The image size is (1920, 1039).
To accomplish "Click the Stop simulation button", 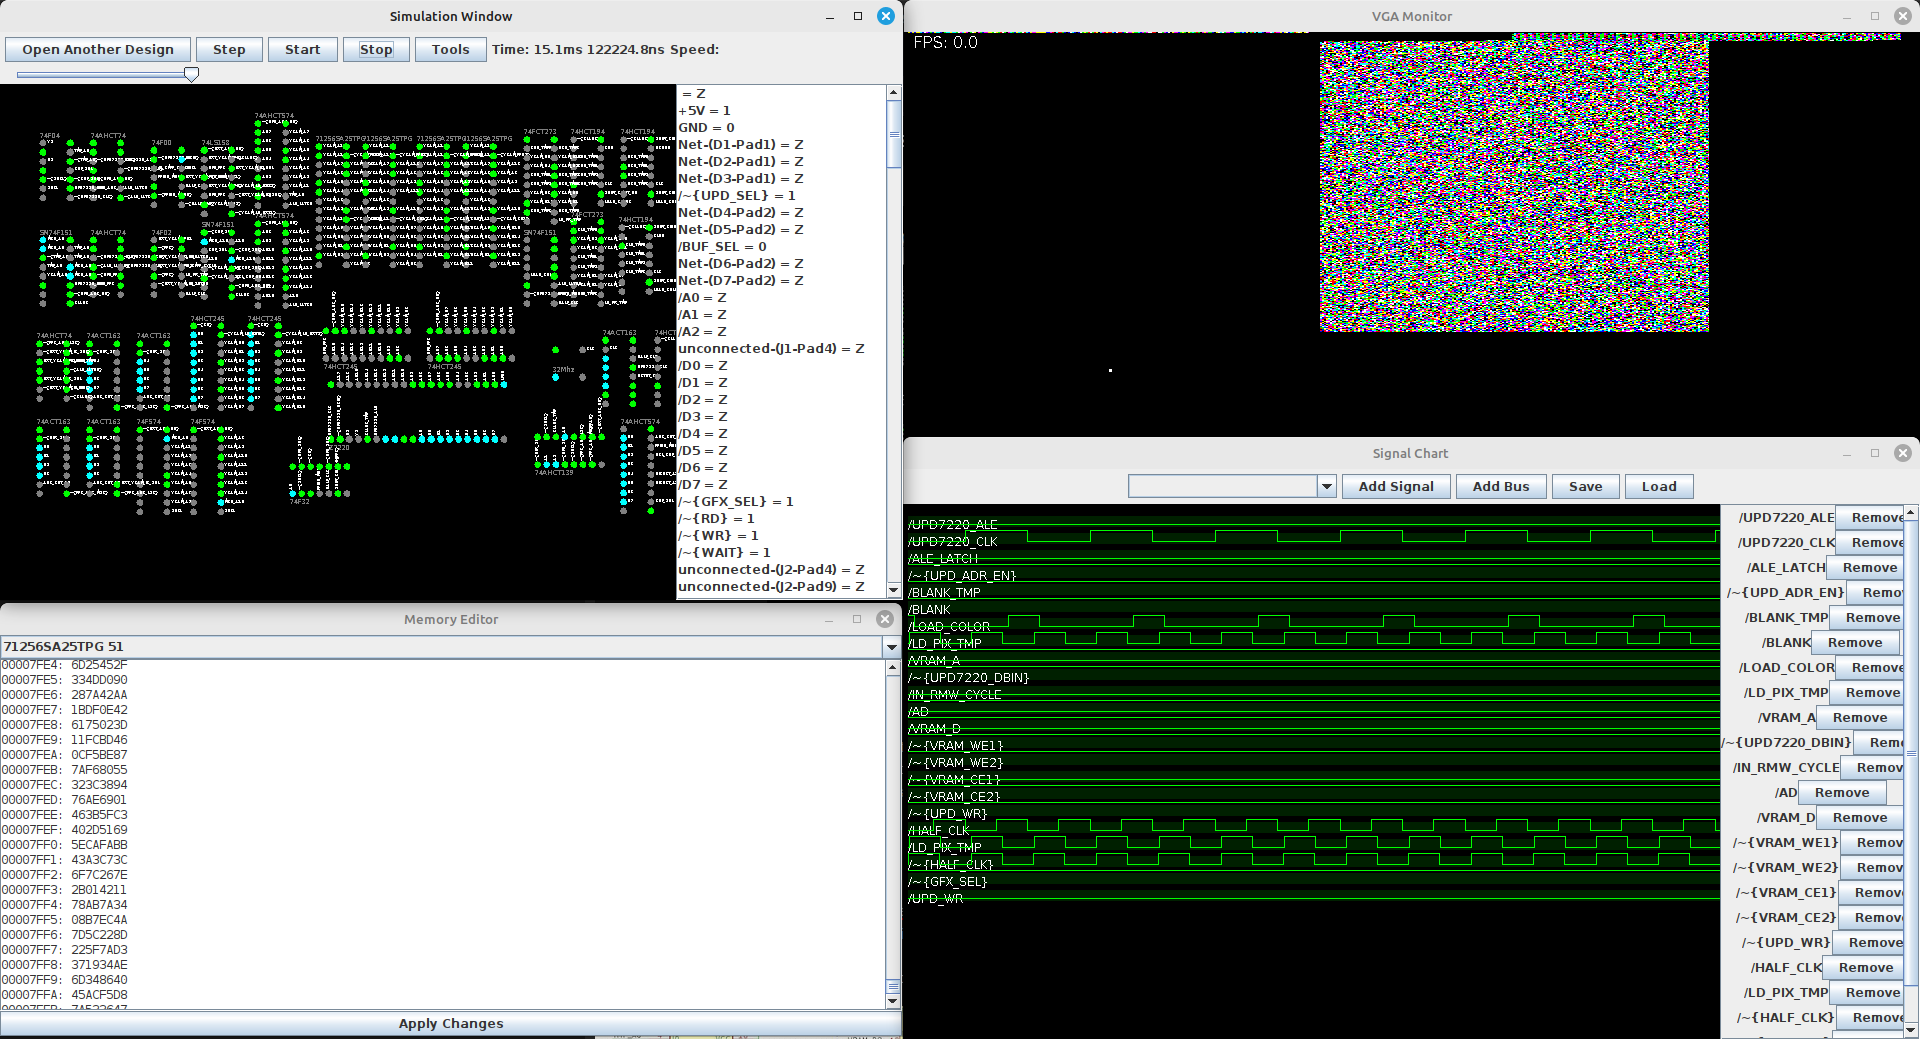I will pos(376,50).
